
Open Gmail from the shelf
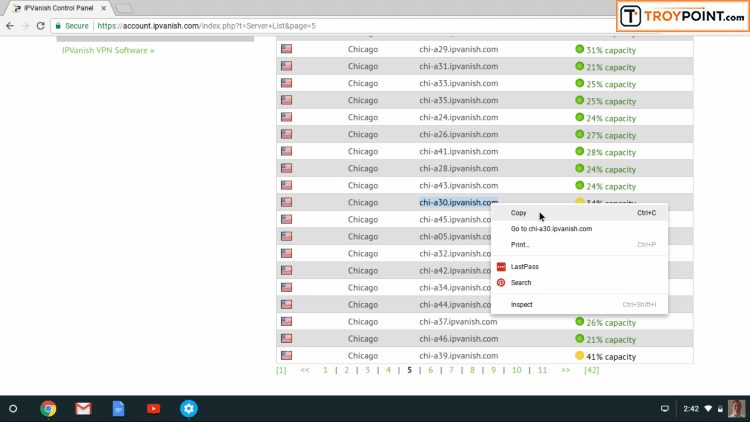83,409
